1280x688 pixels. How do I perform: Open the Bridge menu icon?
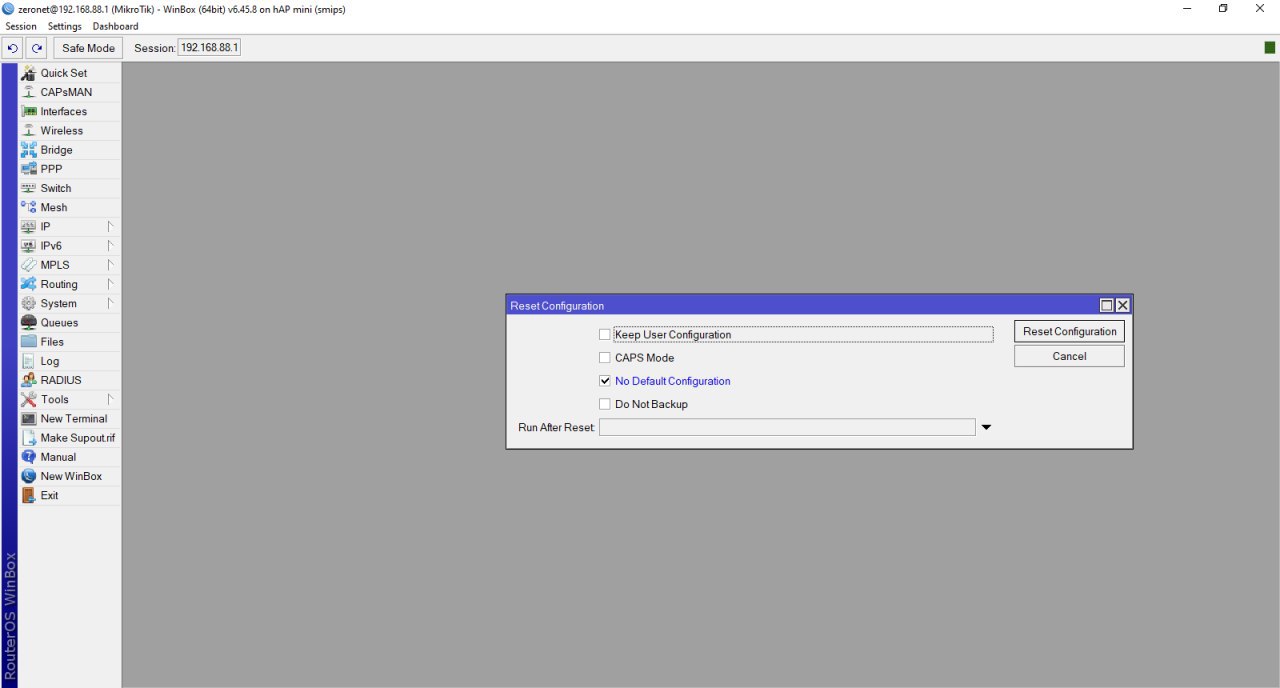pos(29,150)
